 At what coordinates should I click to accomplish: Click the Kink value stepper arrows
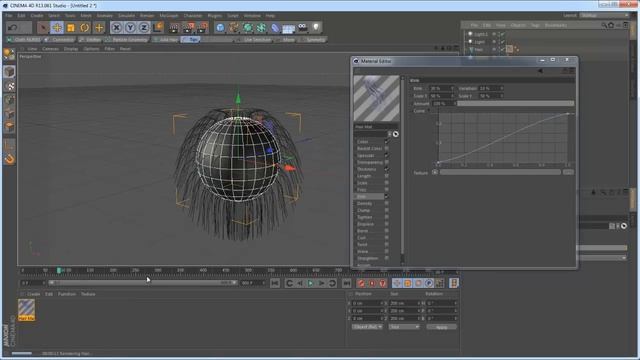pyautogui.click(x=452, y=88)
